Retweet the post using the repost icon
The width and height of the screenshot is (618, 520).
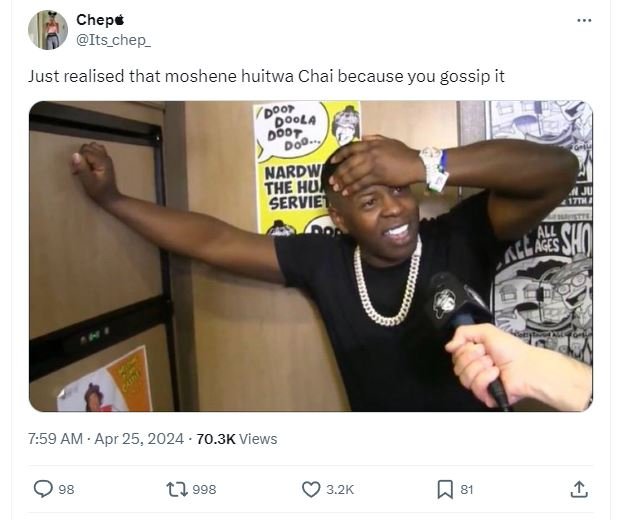click(x=177, y=489)
